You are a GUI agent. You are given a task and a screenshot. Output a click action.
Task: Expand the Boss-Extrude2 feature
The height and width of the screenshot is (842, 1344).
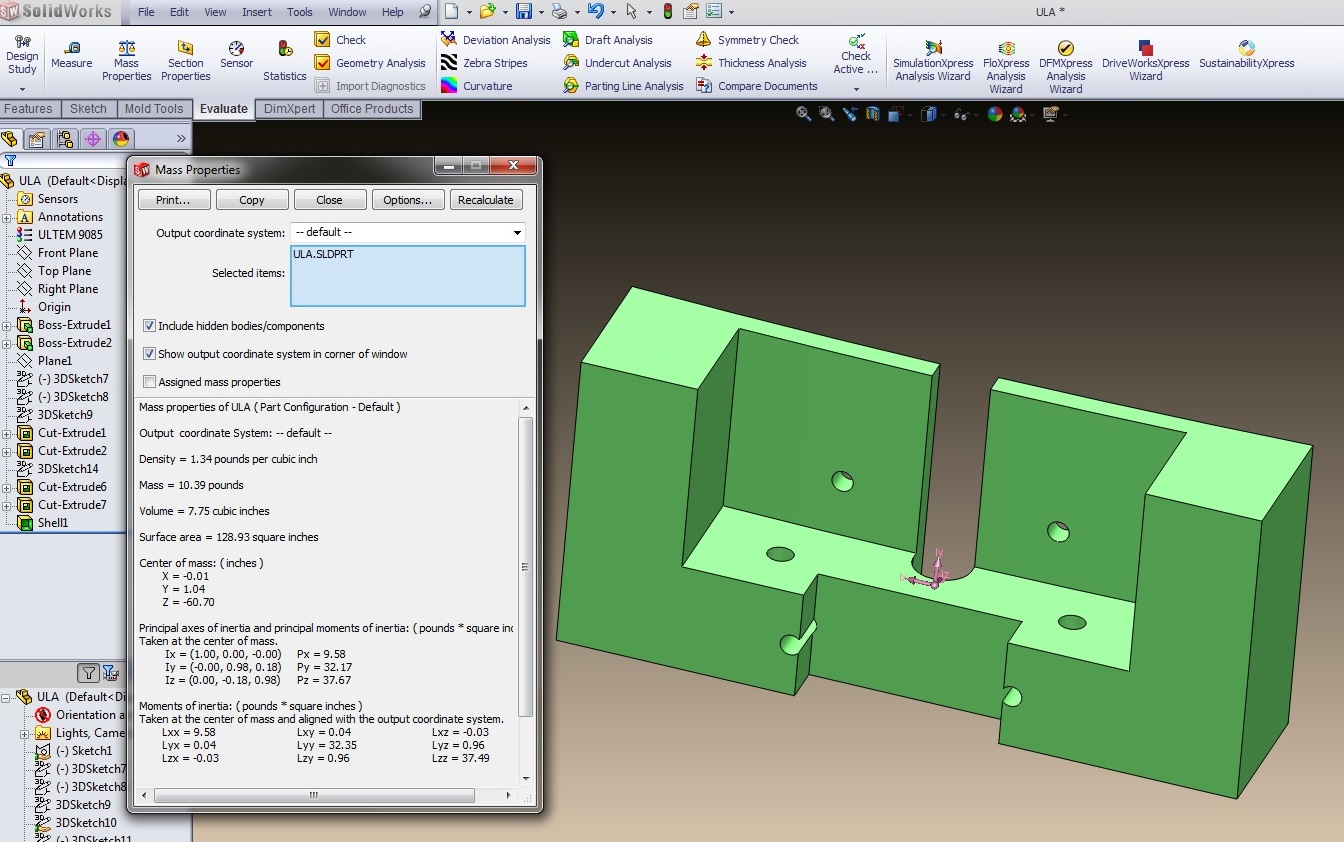pos(7,343)
